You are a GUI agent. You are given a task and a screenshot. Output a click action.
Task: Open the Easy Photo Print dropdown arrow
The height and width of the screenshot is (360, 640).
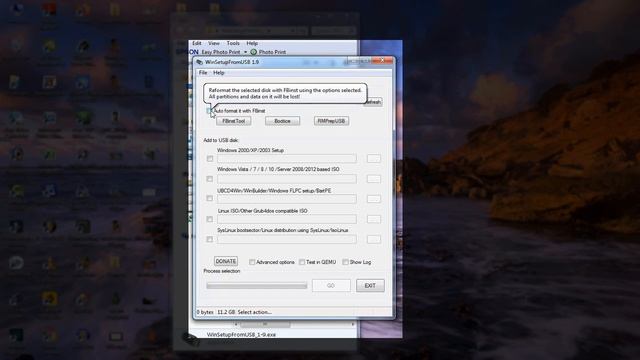[245, 52]
